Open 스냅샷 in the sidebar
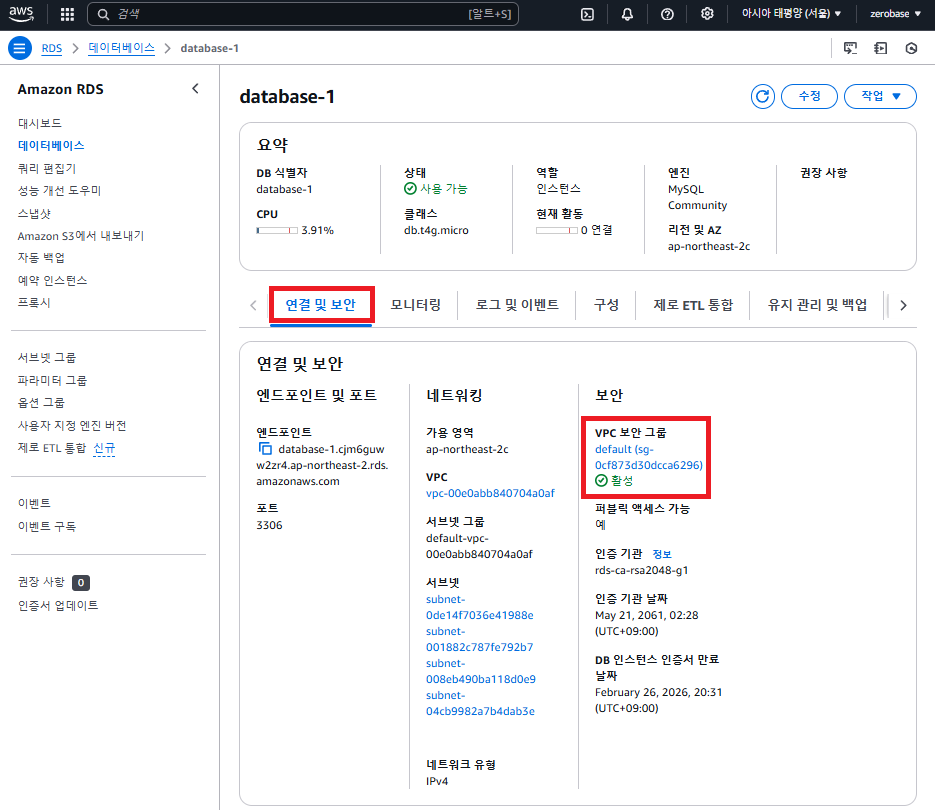Image resolution: width=935 pixels, height=810 pixels. [35, 213]
